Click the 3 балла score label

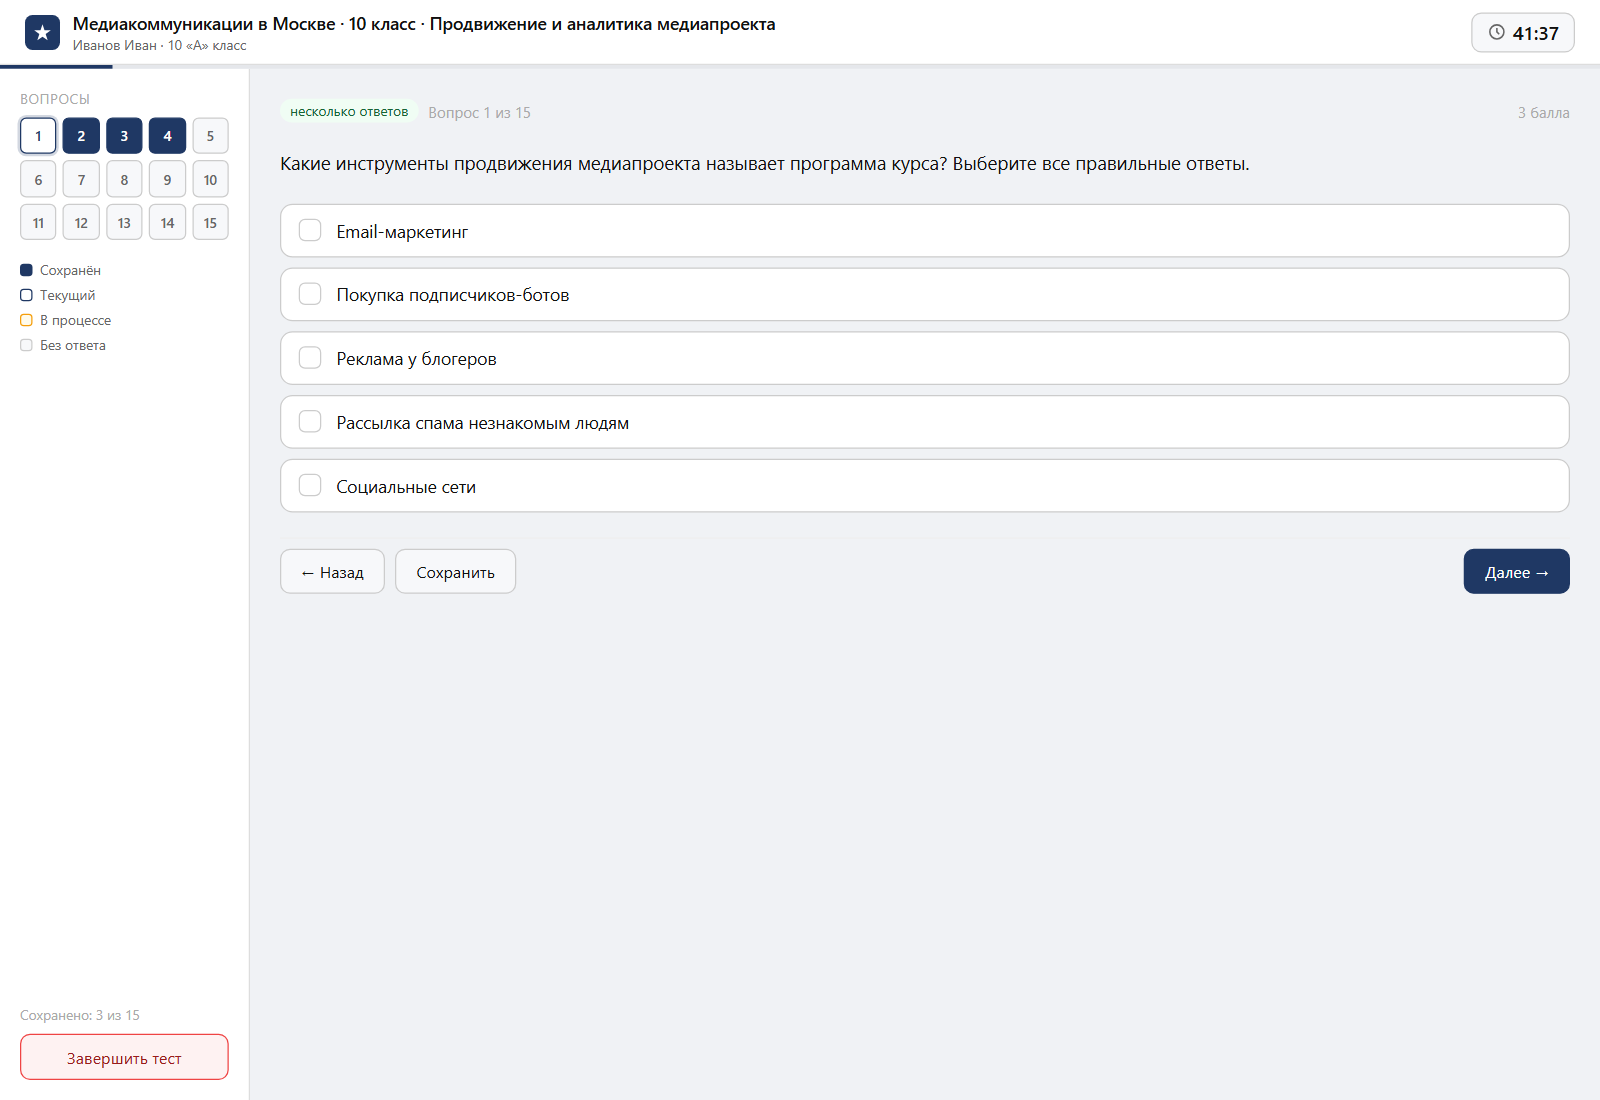[1543, 113]
